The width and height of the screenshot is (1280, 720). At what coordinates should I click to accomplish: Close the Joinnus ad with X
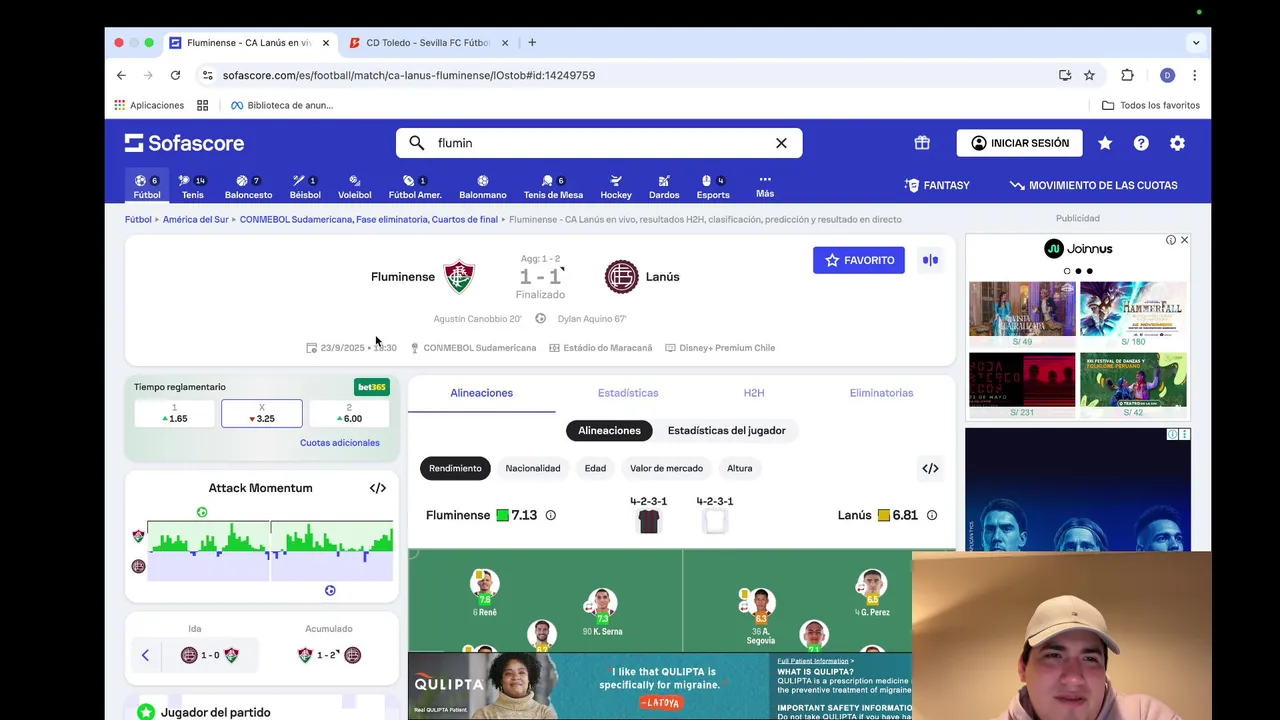click(x=1184, y=240)
